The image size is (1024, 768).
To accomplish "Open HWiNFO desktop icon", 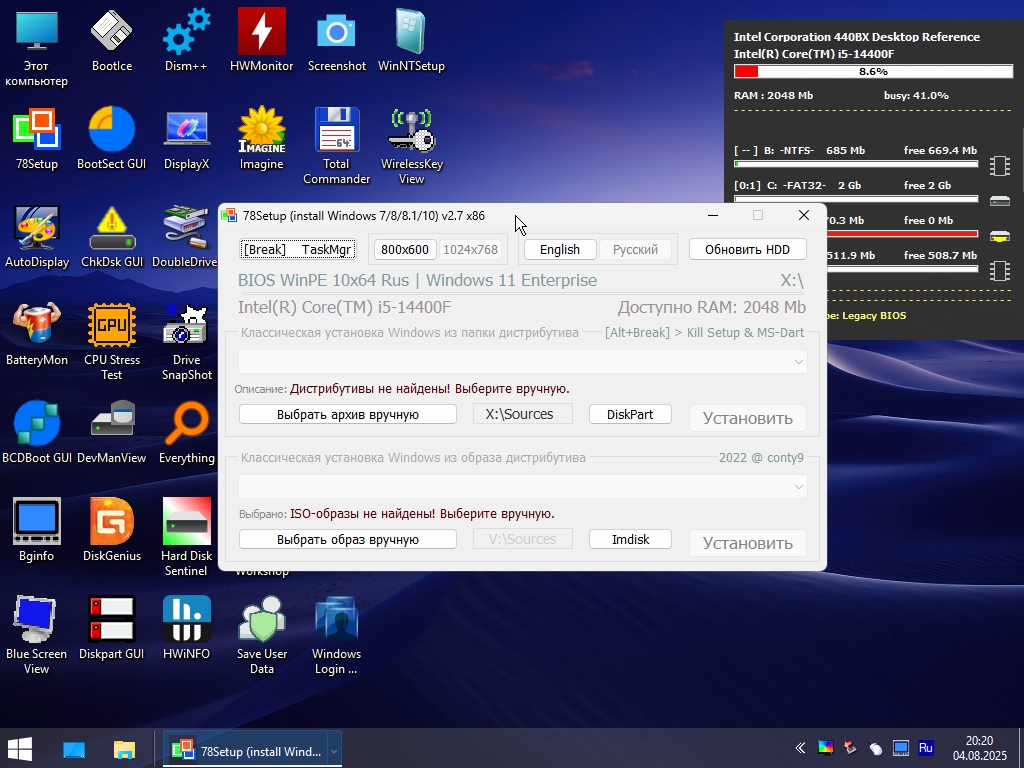I will pyautogui.click(x=186, y=628).
